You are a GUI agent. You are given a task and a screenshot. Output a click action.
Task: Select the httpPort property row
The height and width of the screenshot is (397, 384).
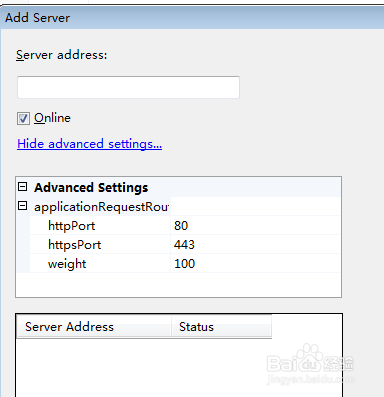(x=185, y=226)
